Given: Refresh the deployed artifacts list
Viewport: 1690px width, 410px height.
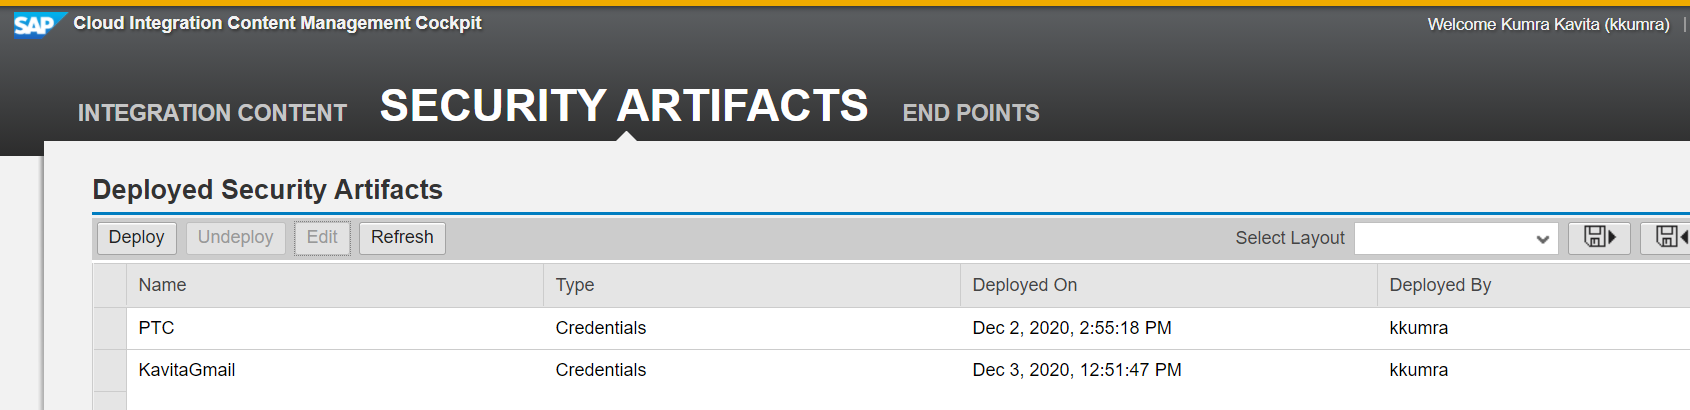Looking at the screenshot, I should 402,238.
